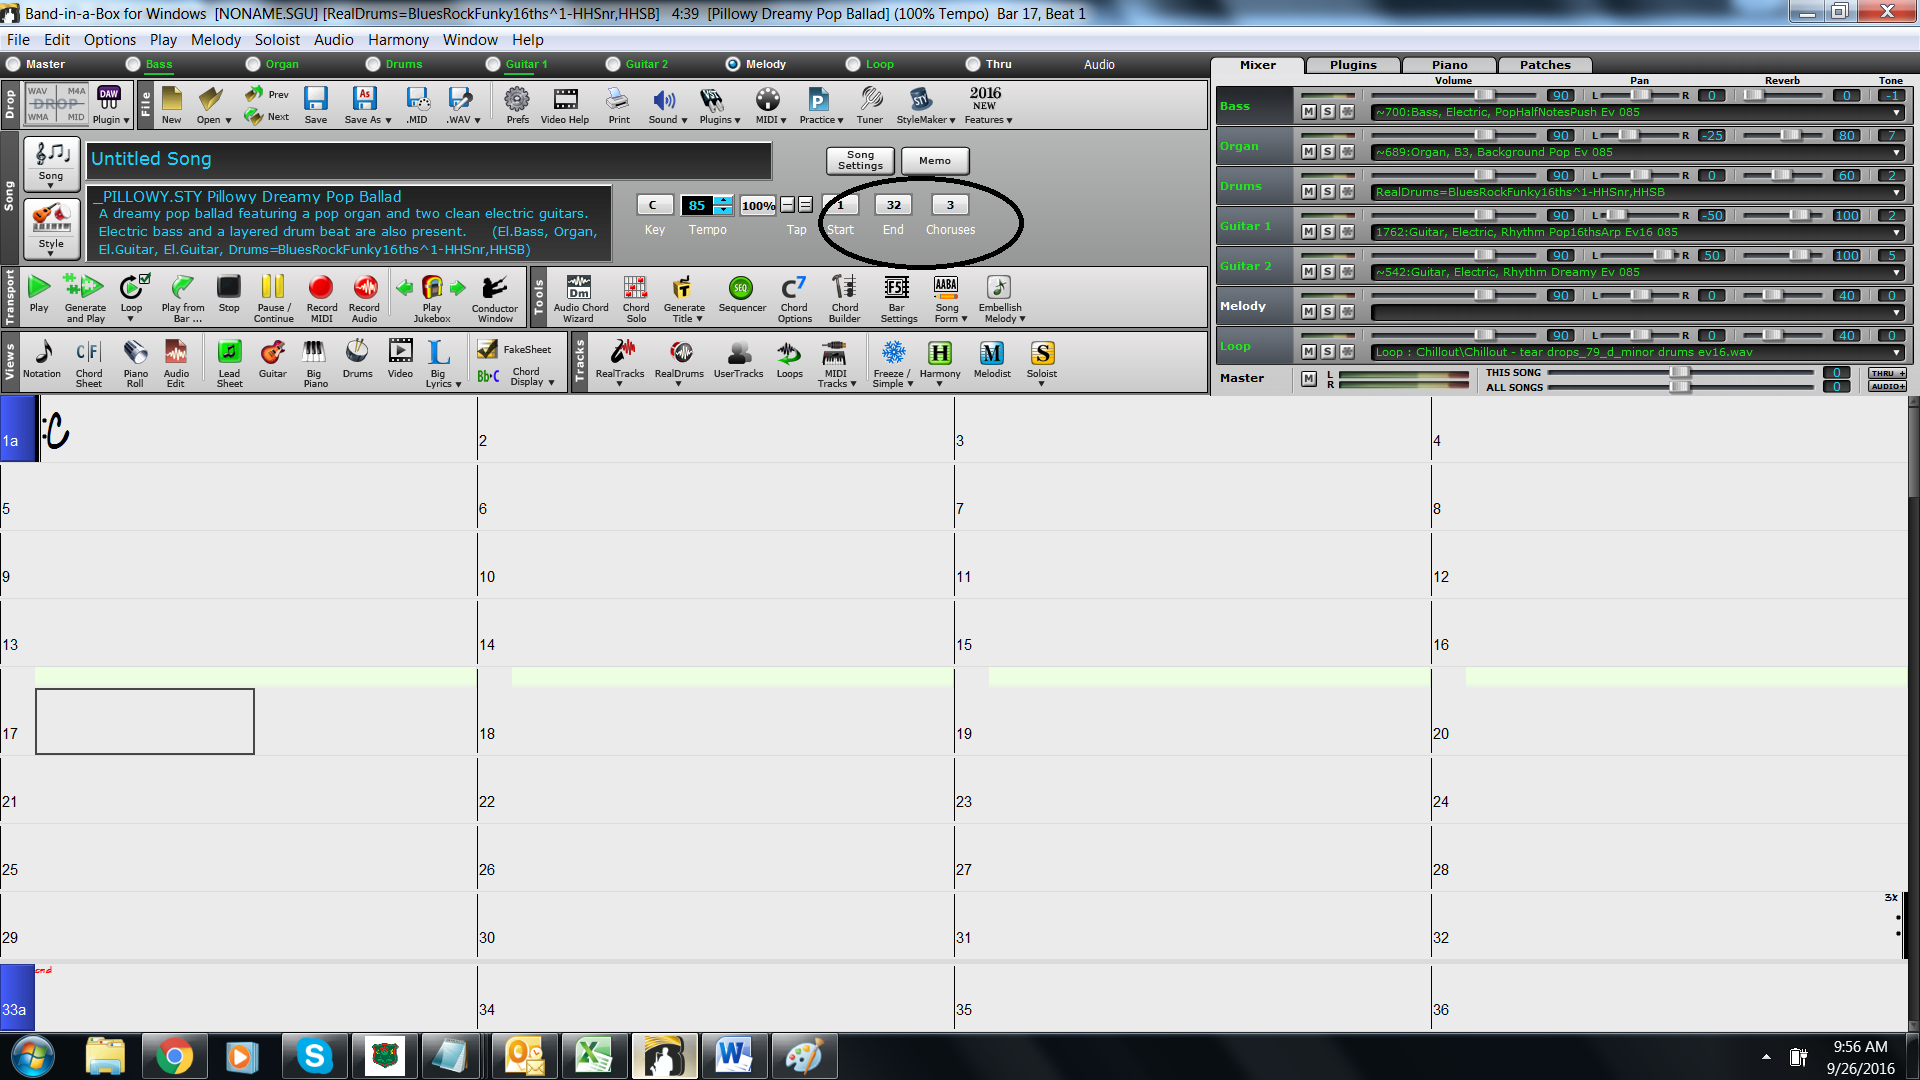Screen dimensions: 1920x1080
Task: Expand the Bass instrument dropdown
Action: point(1896,112)
